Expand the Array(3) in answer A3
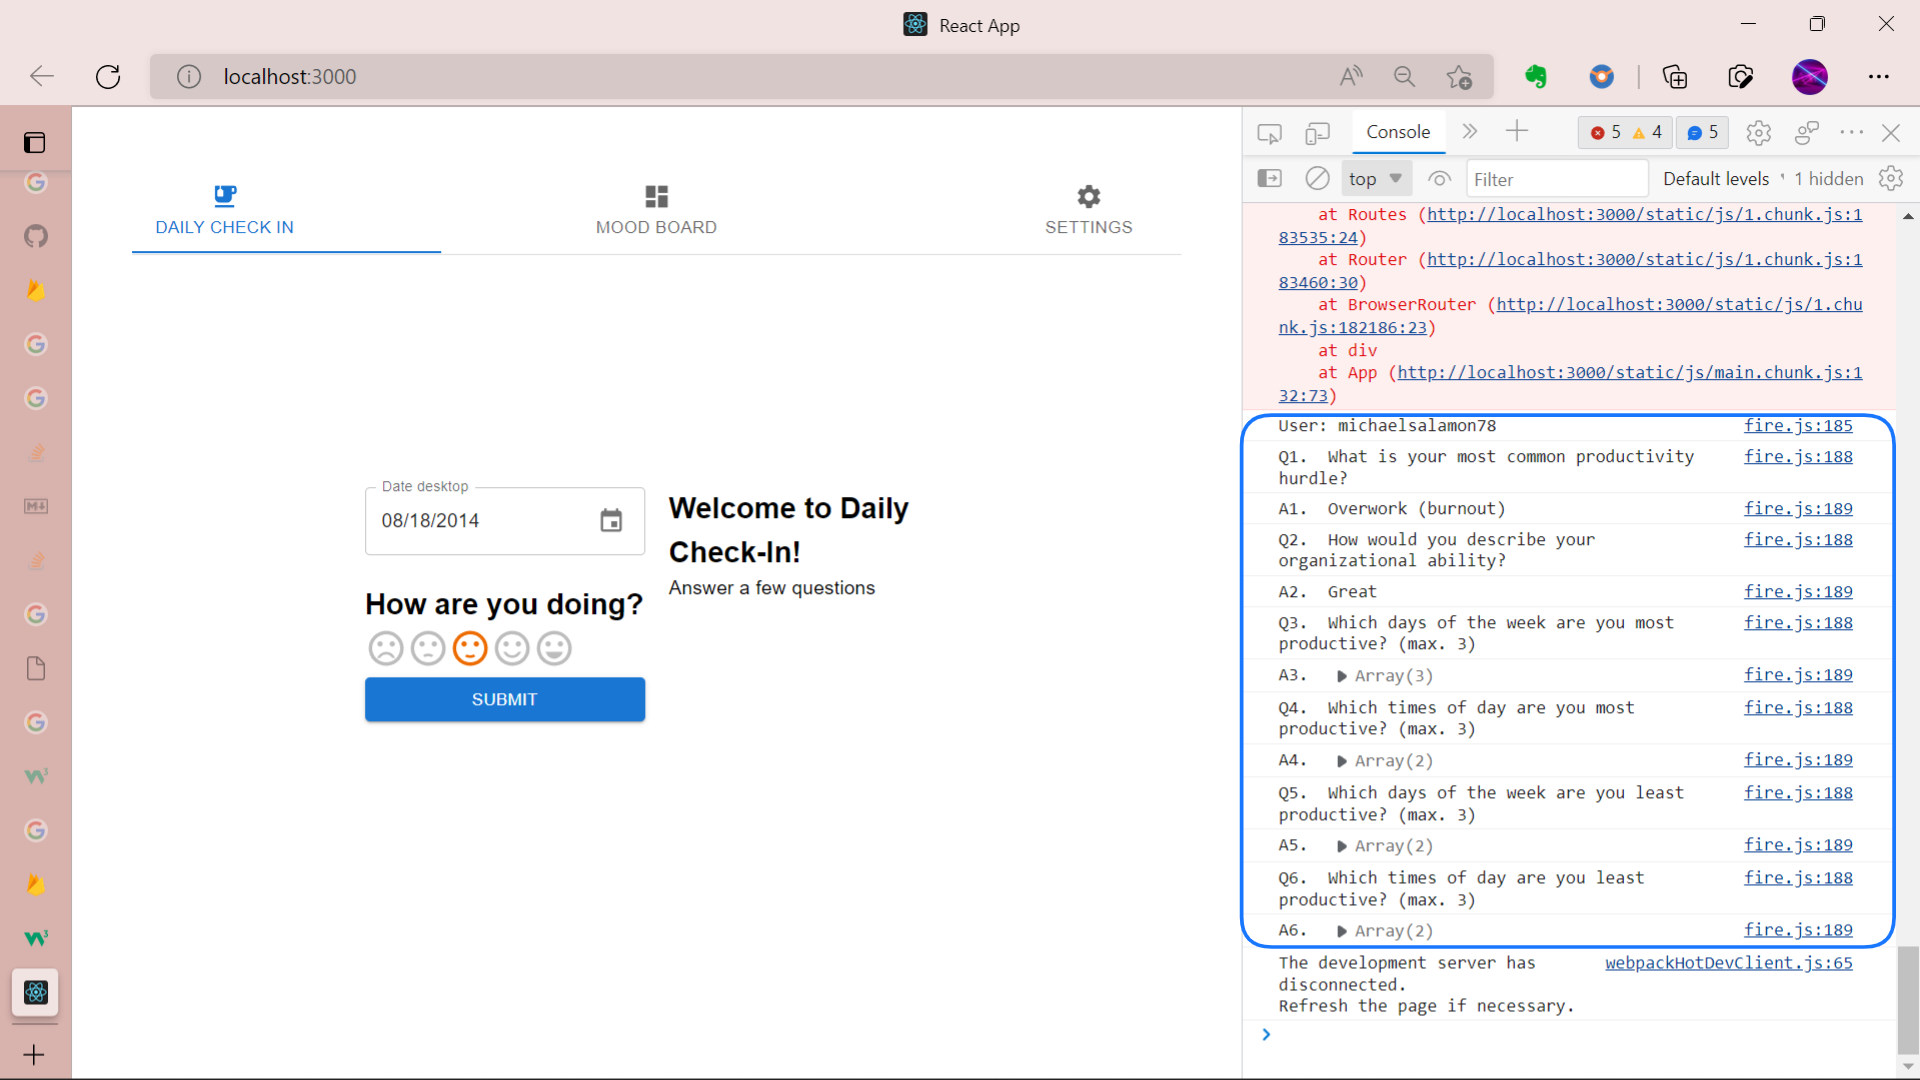Viewport: 1920px width, 1080px height. [x=1340, y=675]
